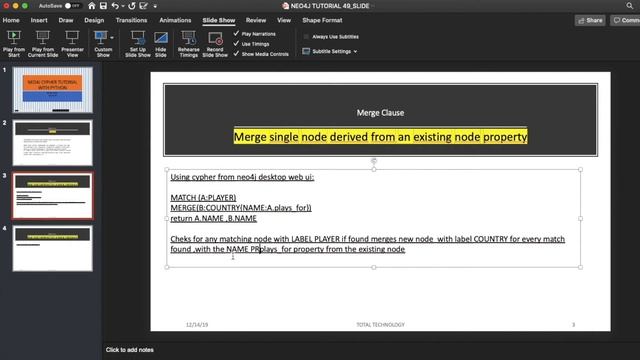Open the Review tab
Screen dimensions: 640x360
click(x=256, y=20)
